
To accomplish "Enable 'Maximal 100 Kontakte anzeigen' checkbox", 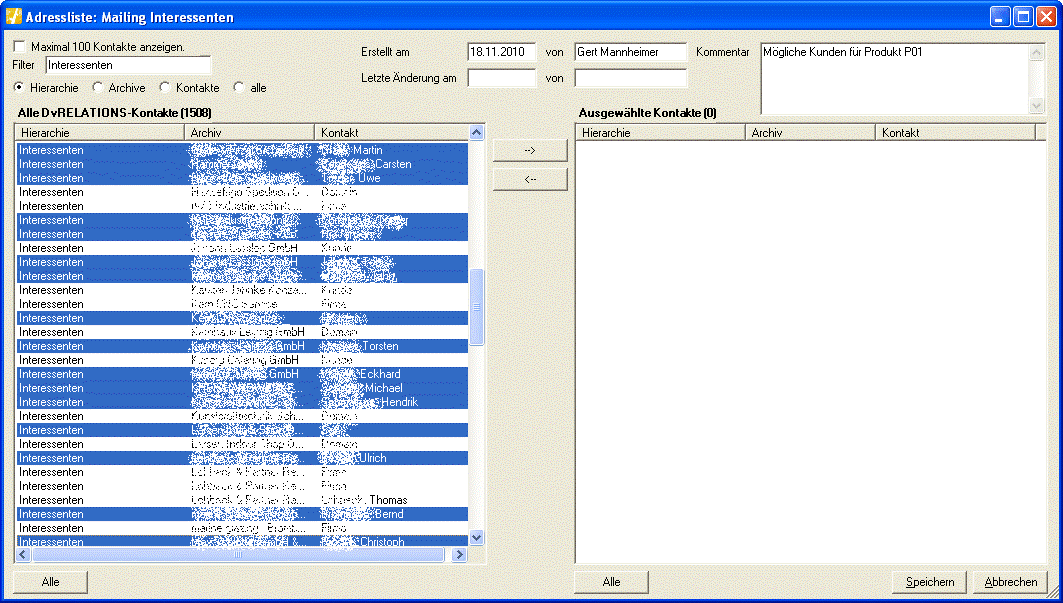I will (x=20, y=47).
